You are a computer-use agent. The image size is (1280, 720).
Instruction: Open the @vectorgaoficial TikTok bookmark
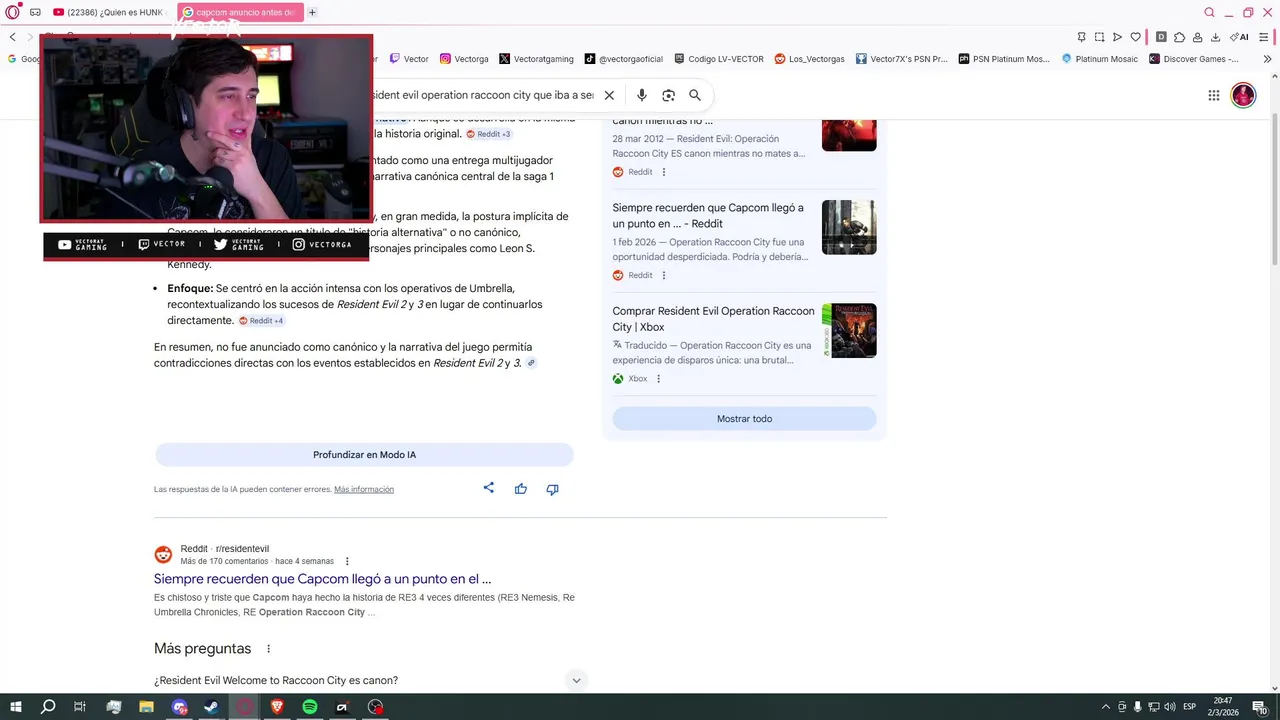(x=624, y=59)
